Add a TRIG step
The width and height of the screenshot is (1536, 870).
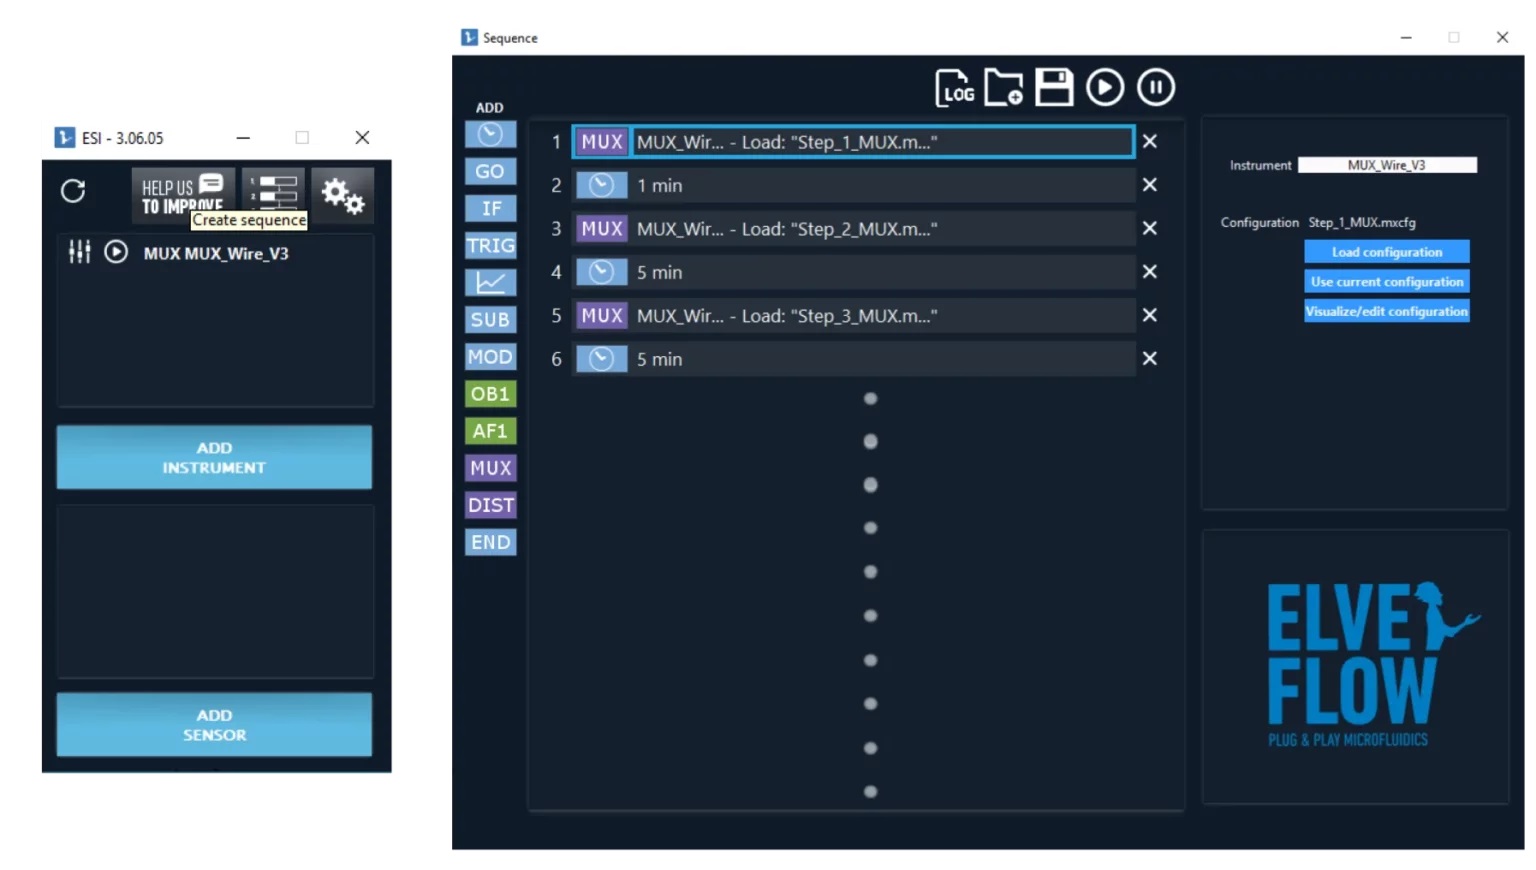490,246
